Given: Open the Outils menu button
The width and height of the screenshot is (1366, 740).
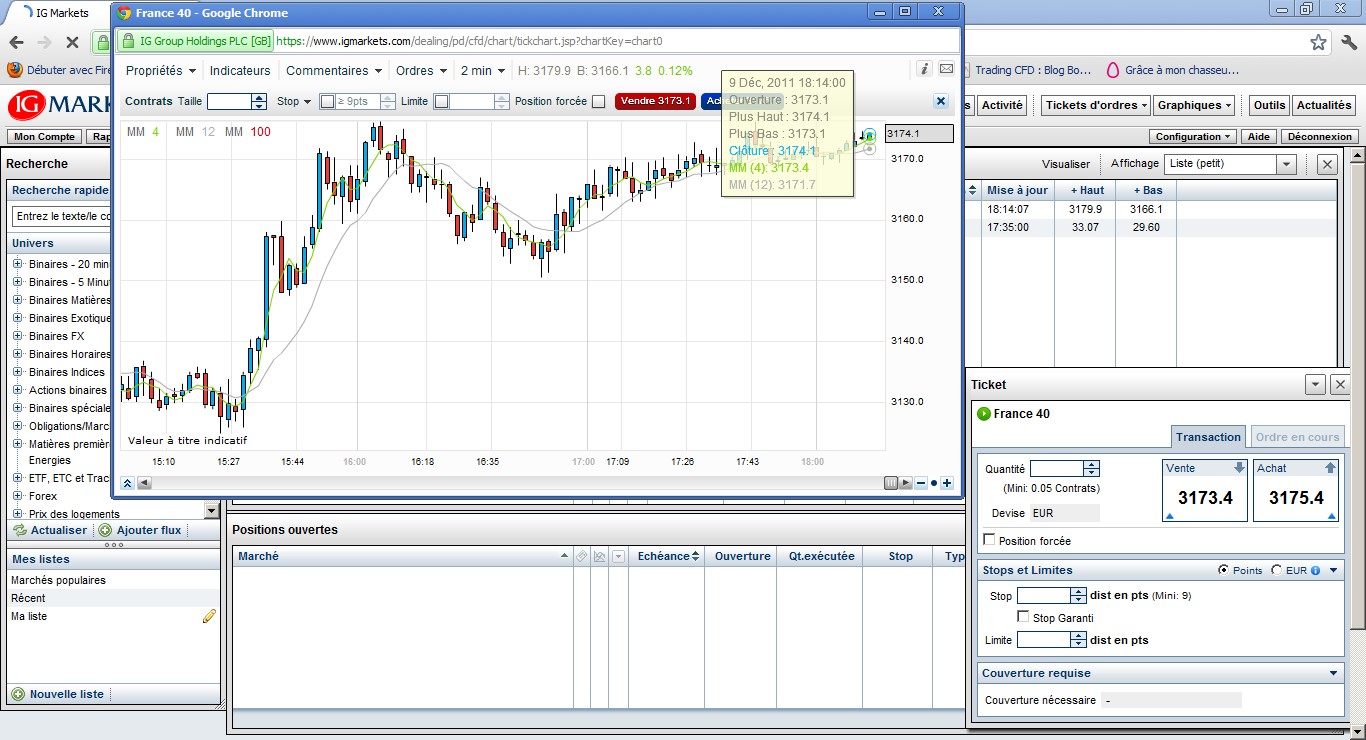Looking at the screenshot, I should click(x=1269, y=105).
